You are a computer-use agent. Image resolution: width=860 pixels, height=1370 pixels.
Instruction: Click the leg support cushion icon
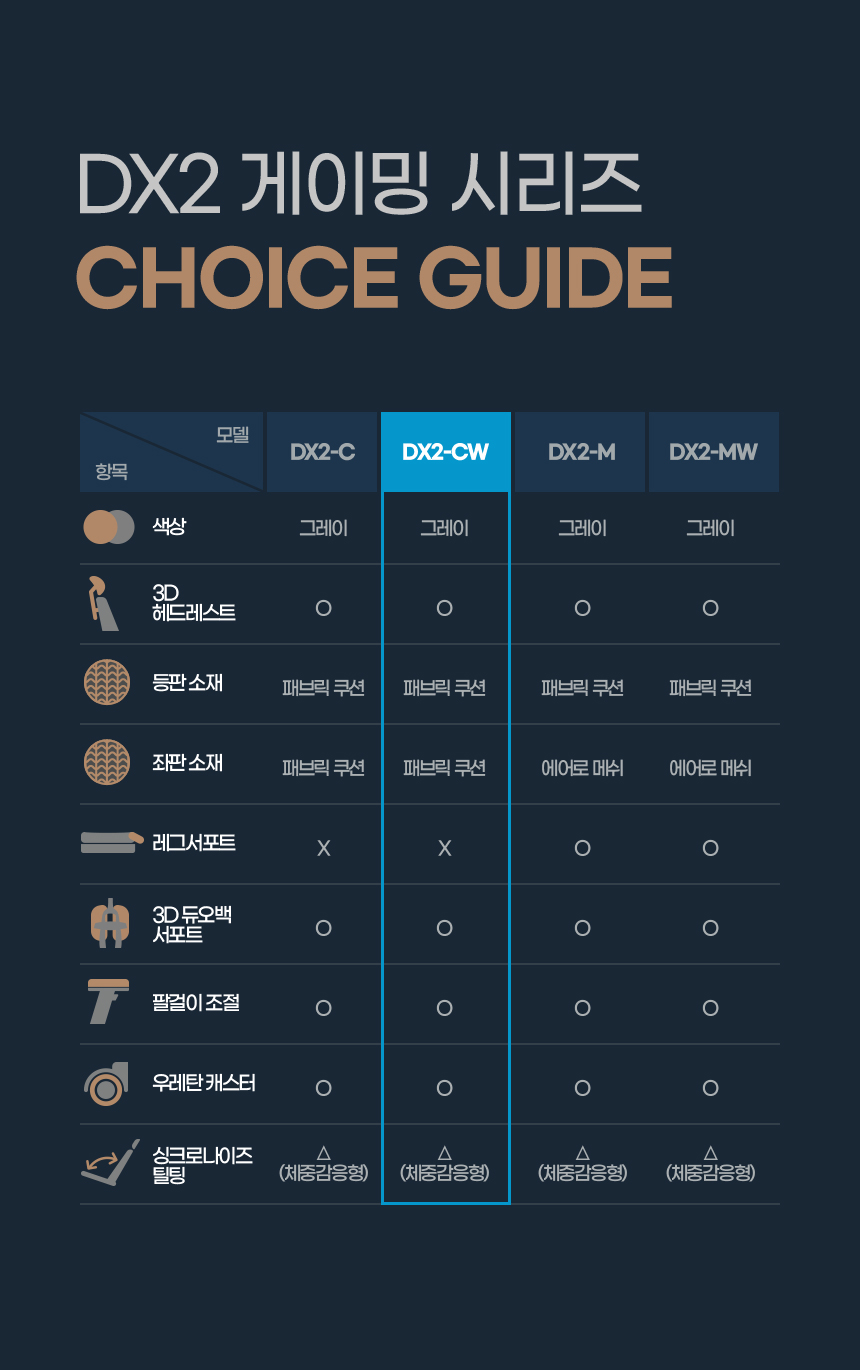pyautogui.click(x=108, y=842)
